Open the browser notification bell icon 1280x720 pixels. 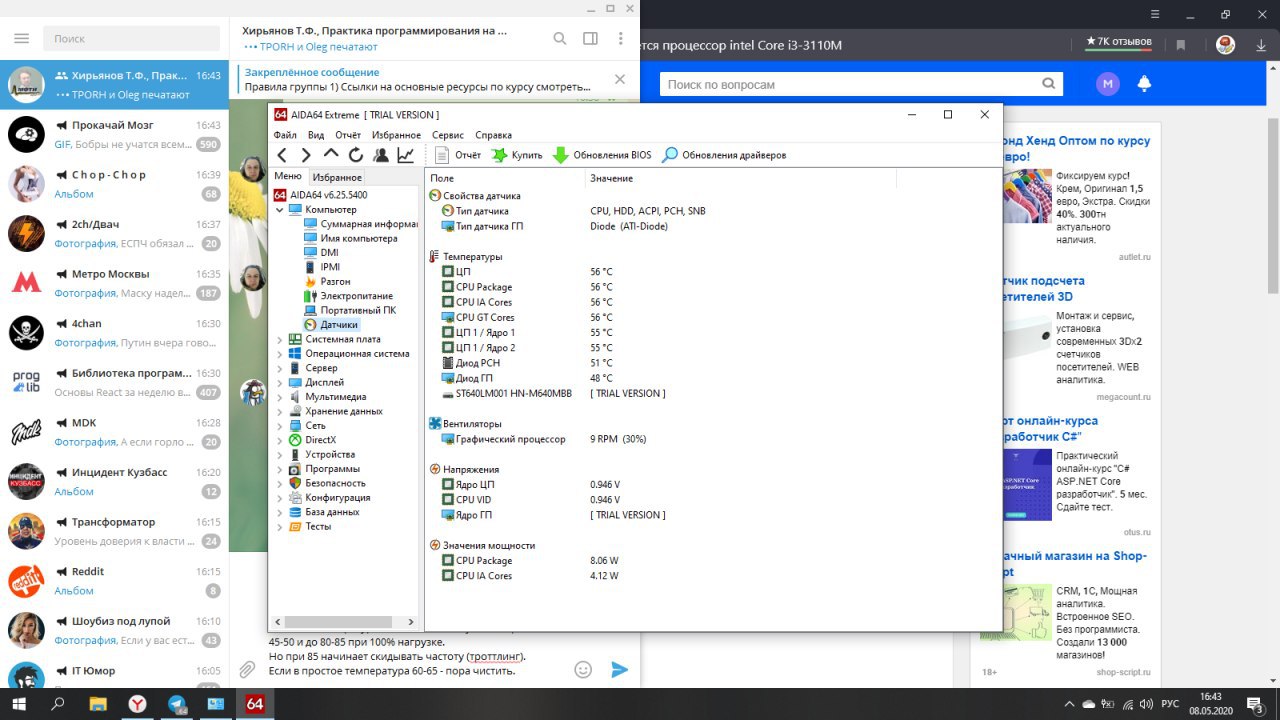(1144, 84)
